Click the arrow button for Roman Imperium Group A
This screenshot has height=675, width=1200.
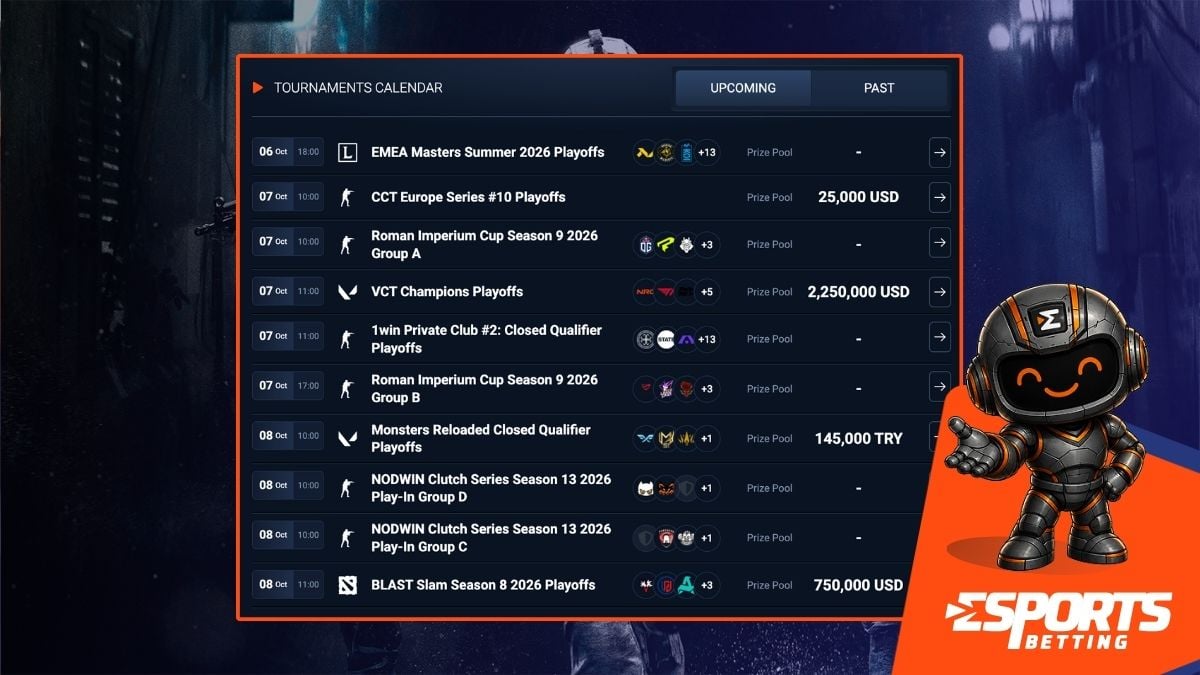(939, 242)
